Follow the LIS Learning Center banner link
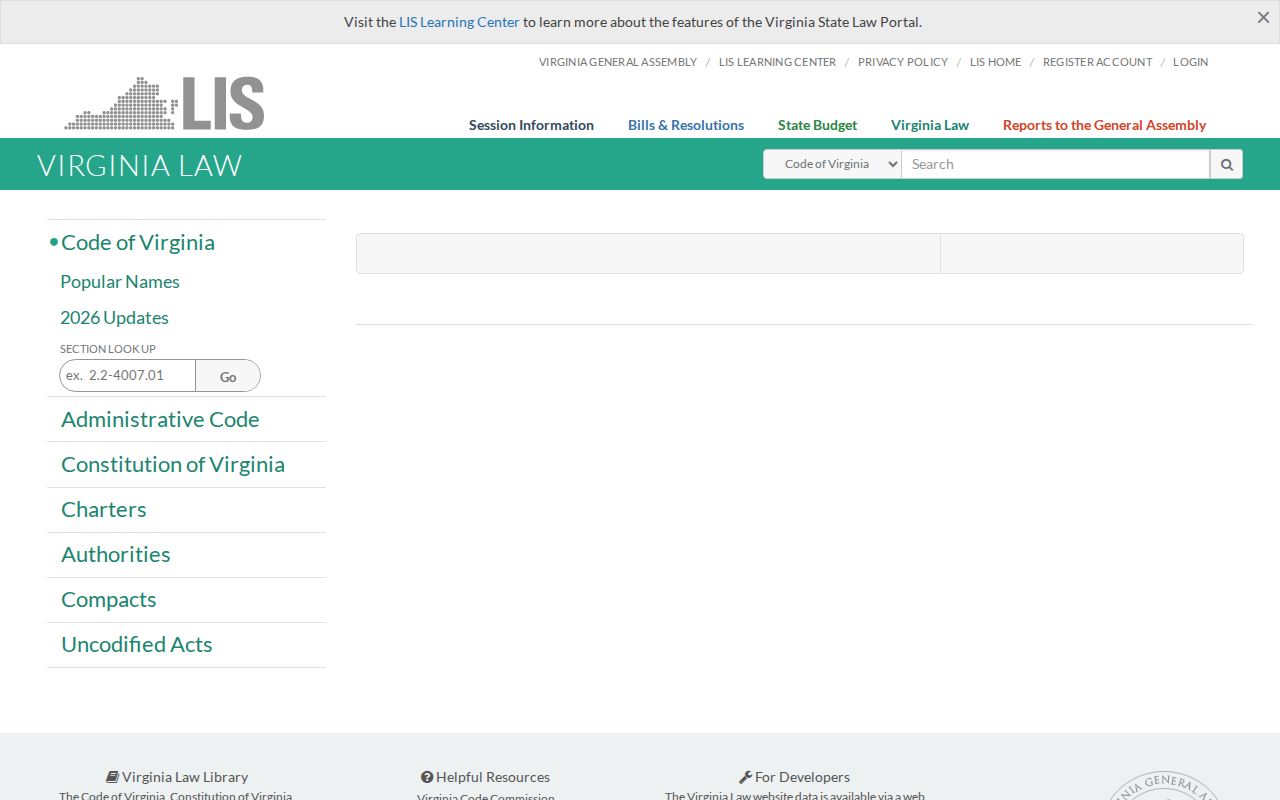 pyautogui.click(x=459, y=22)
